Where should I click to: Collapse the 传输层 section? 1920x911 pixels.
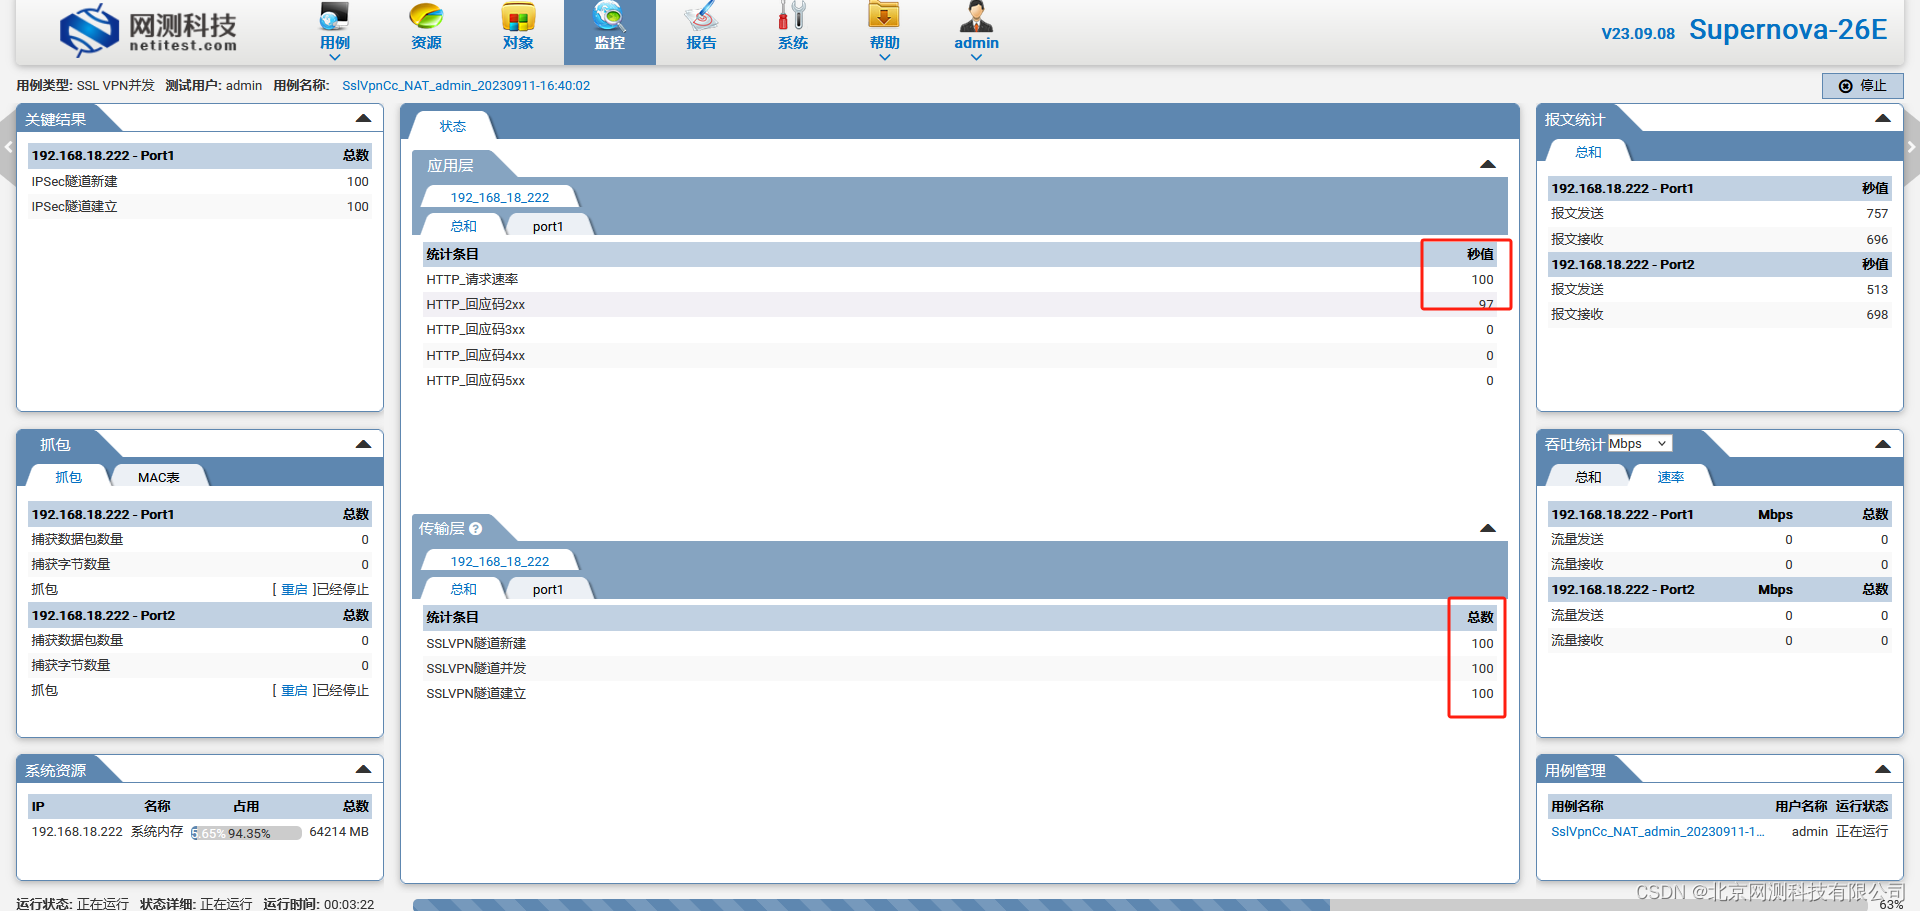pos(1488,529)
